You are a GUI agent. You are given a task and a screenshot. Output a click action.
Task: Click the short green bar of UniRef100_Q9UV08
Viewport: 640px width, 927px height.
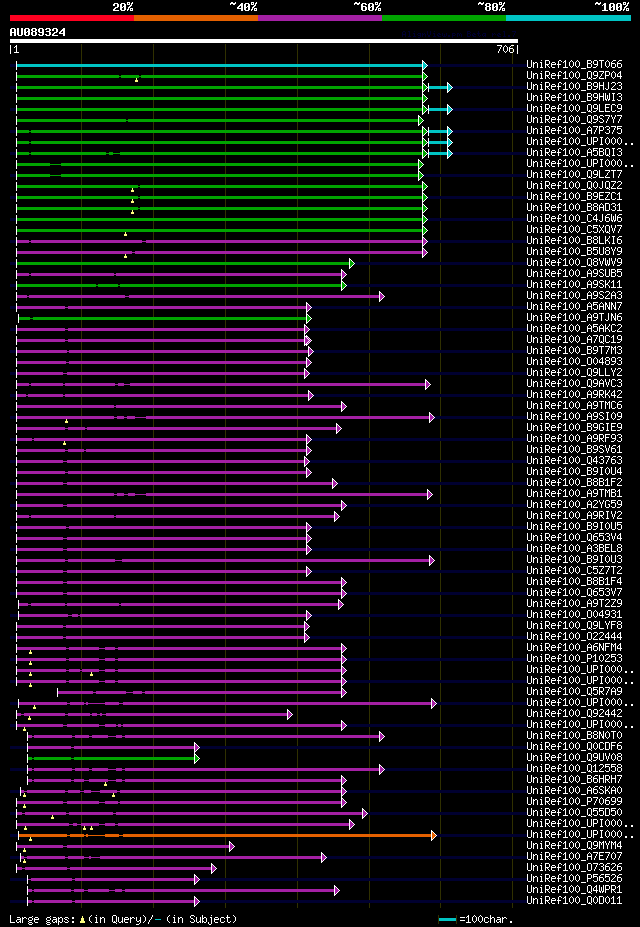point(112,759)
